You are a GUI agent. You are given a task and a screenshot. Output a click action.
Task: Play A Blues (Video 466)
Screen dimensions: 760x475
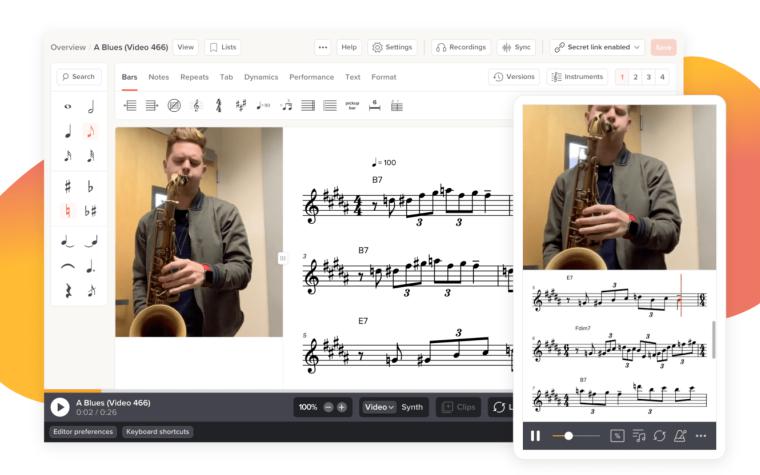click(x=60, y=407)
